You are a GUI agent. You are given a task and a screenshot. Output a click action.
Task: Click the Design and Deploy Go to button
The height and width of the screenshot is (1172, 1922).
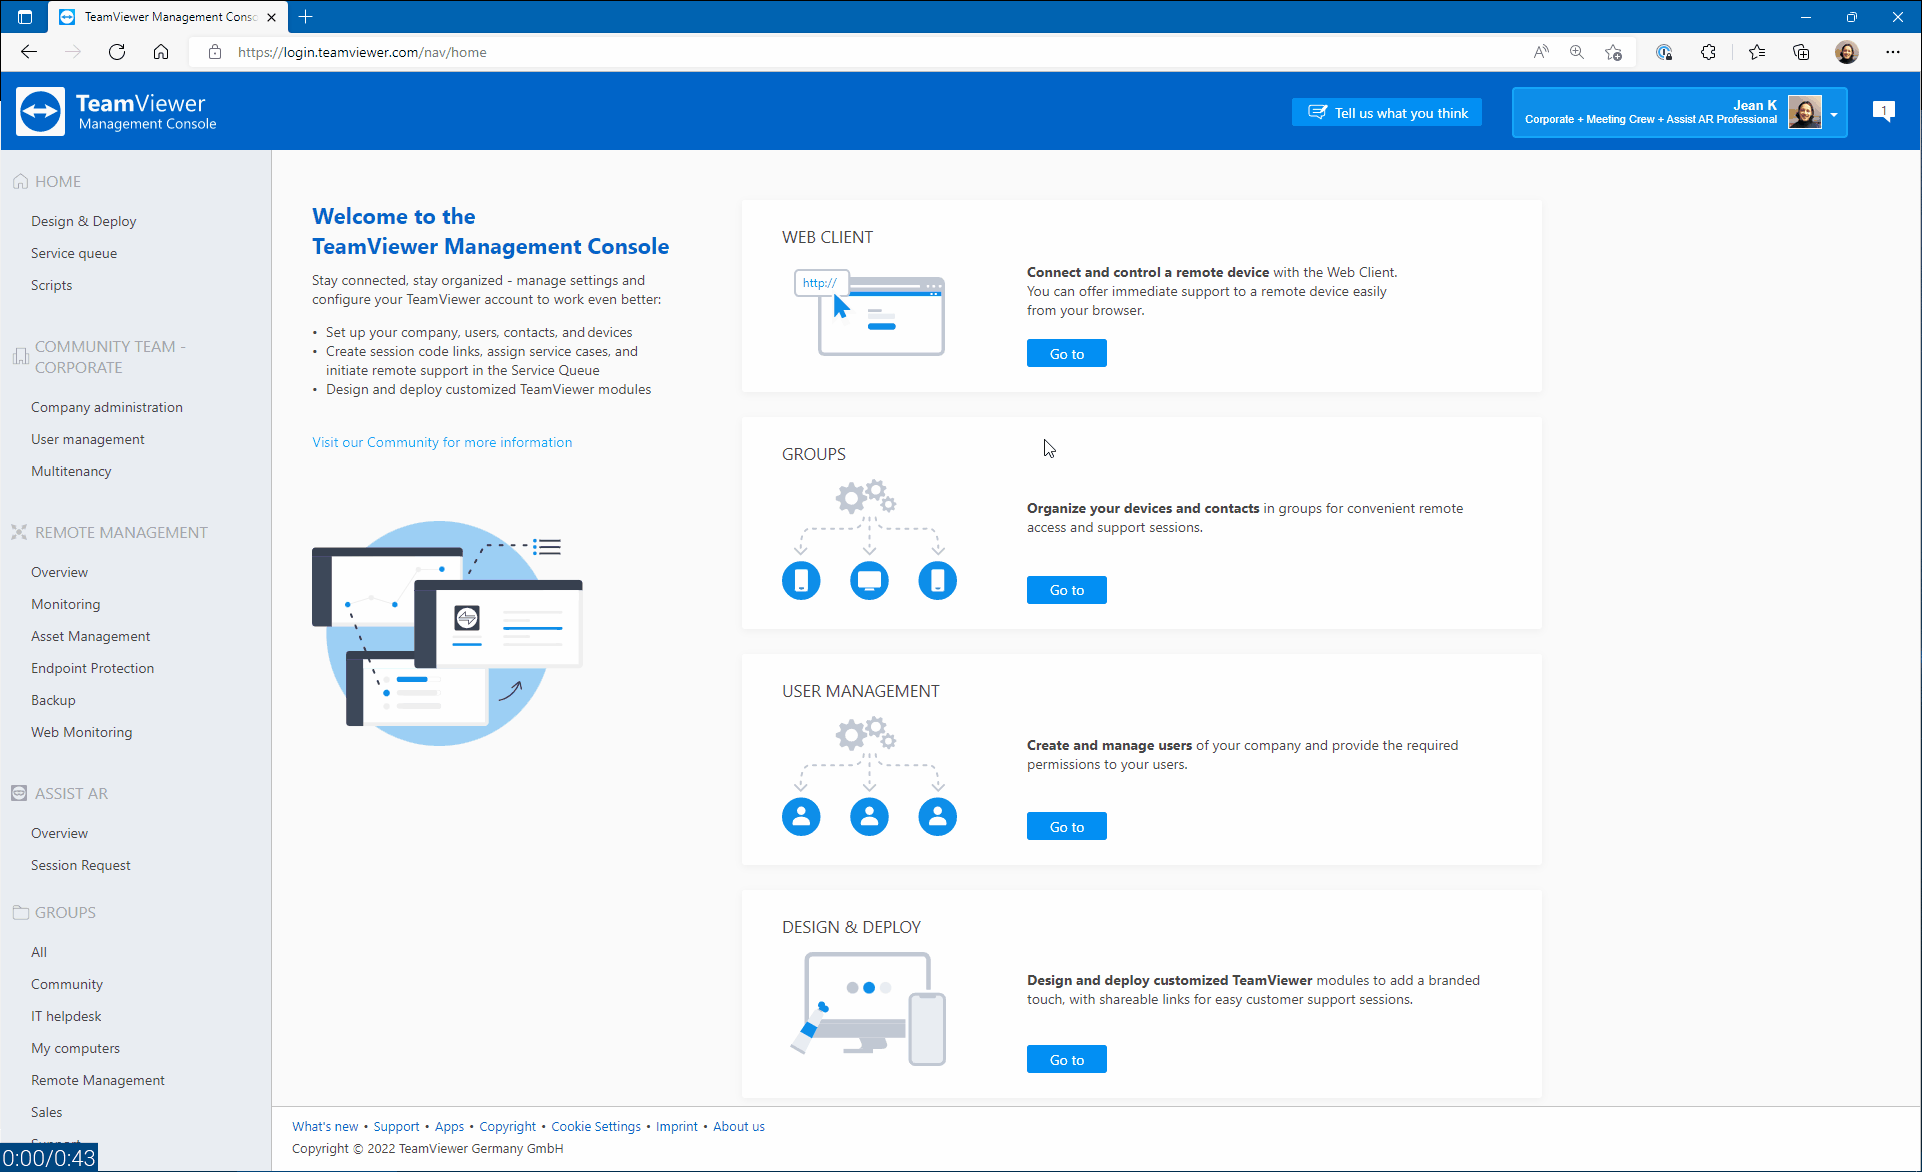pyautogui.click(x=1067, y=1059)
